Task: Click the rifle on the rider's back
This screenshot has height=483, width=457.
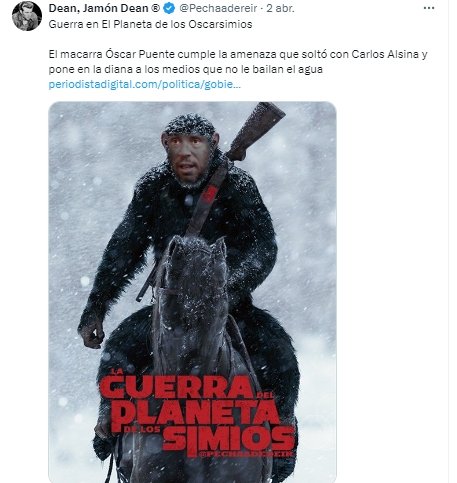Action: click(256, 131)
